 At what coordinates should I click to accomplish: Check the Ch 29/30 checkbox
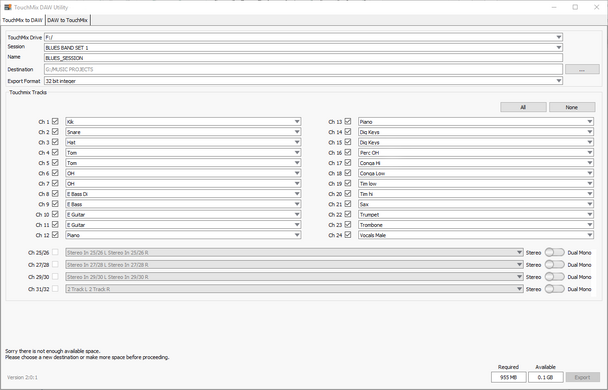(55, 276)
